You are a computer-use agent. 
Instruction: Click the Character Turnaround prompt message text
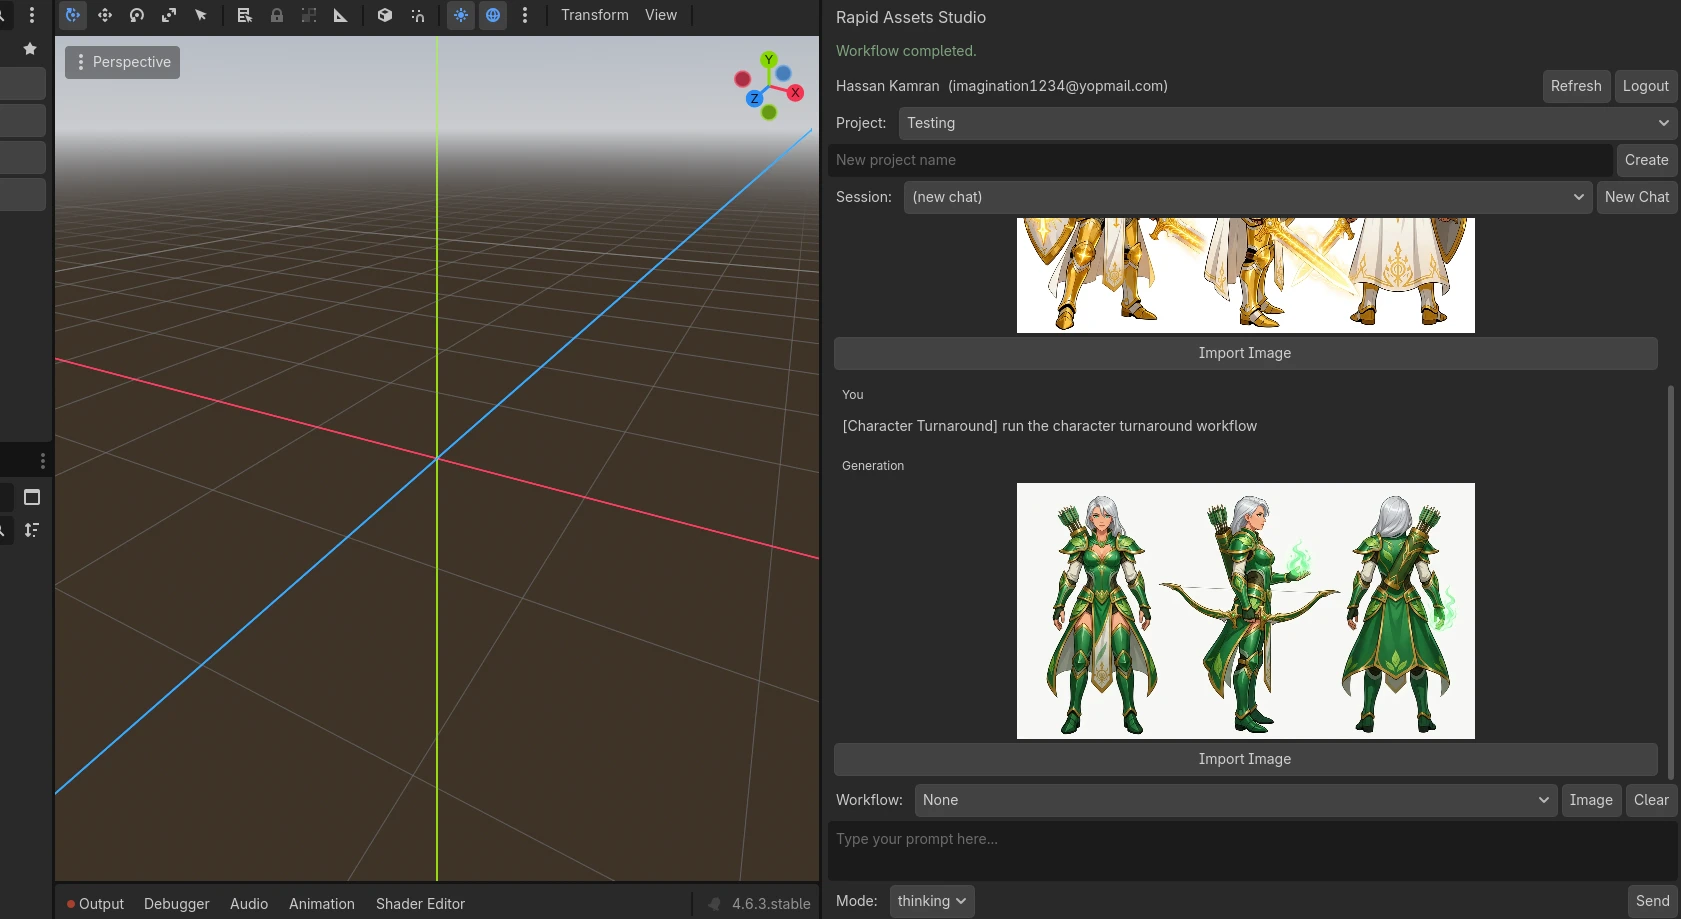1050,426
